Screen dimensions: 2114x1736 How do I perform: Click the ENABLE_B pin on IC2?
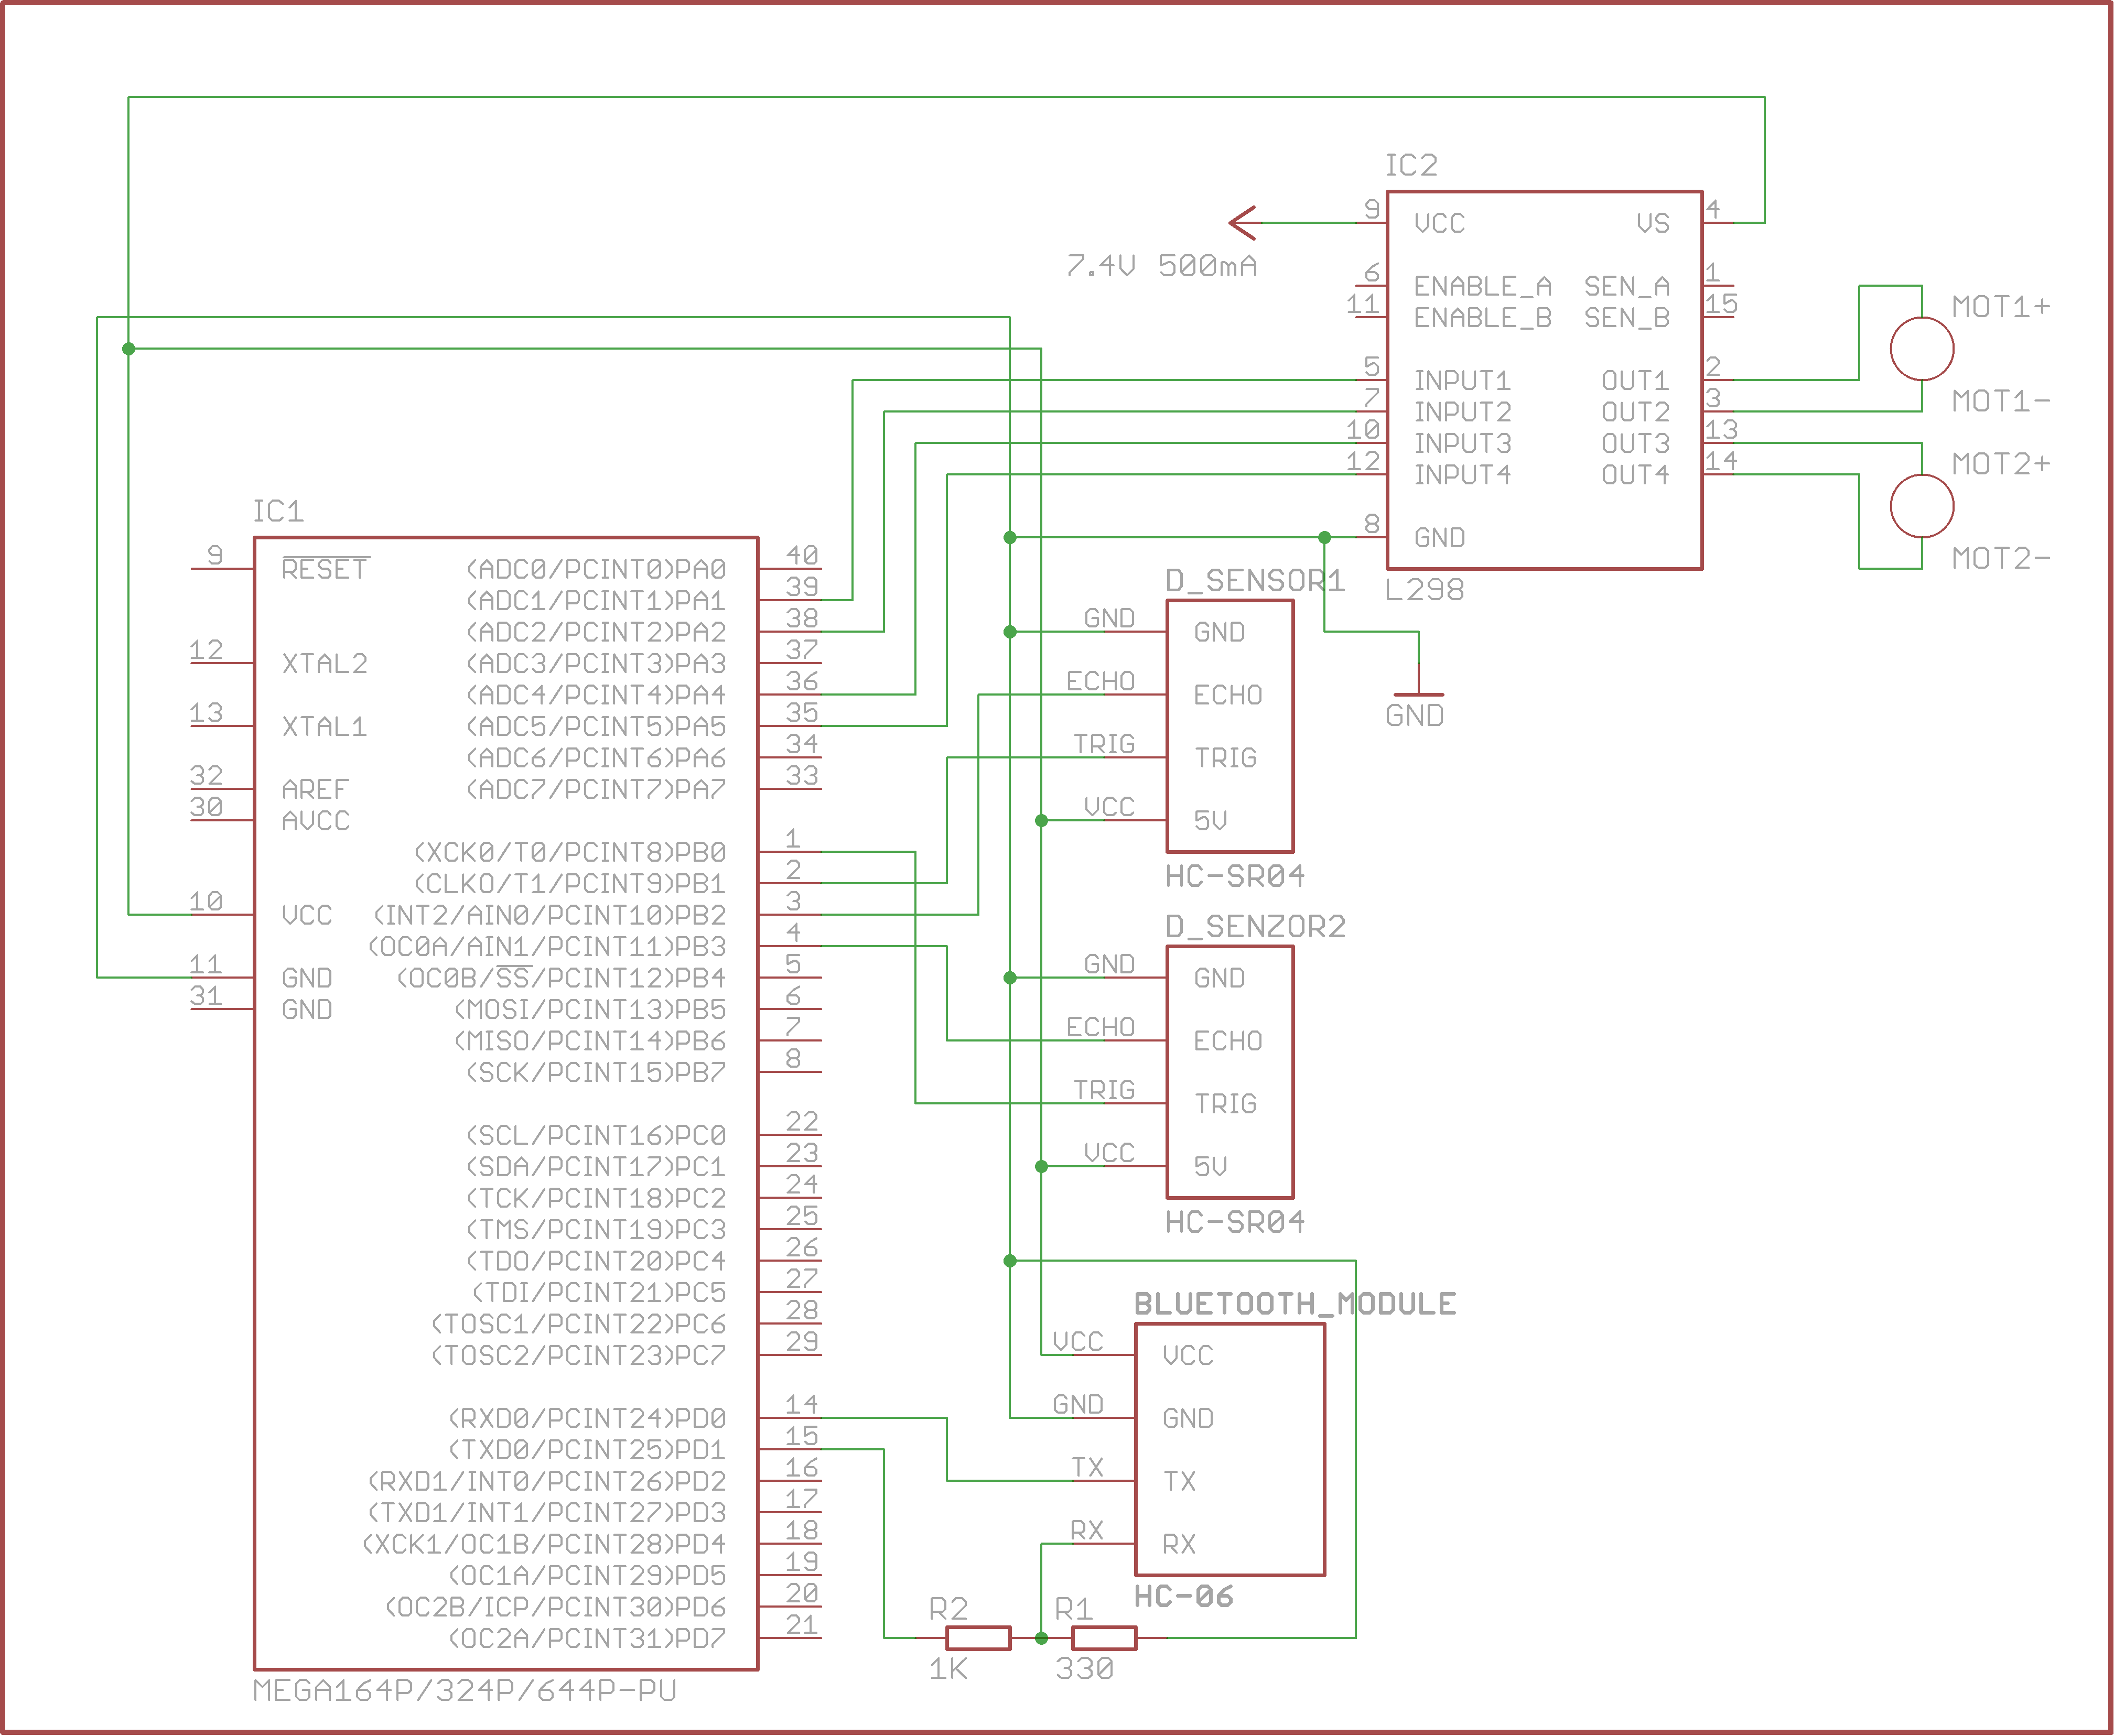(1482, 317)
